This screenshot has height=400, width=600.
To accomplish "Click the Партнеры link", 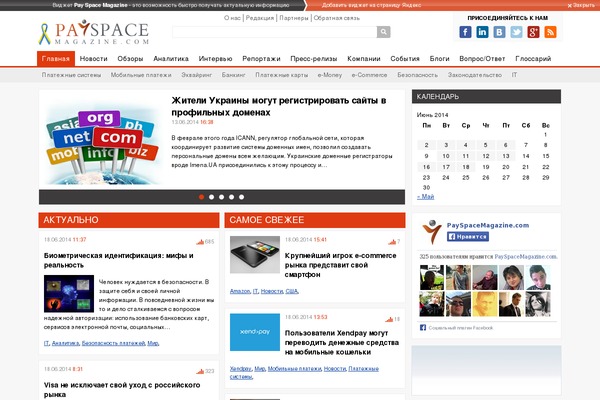I will 294,18.
